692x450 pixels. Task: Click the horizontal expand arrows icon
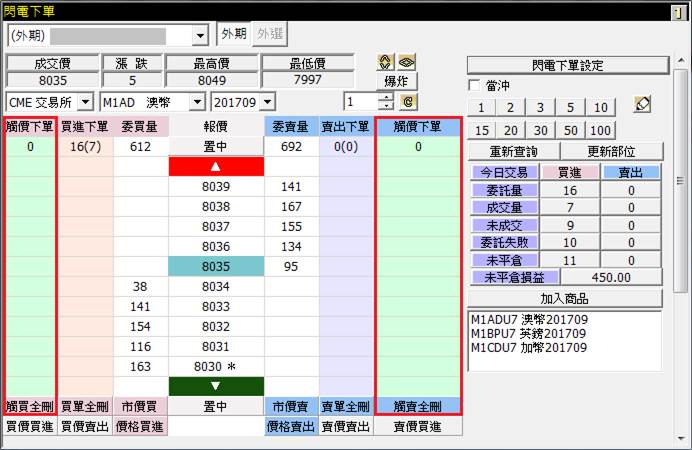point(406,62)
